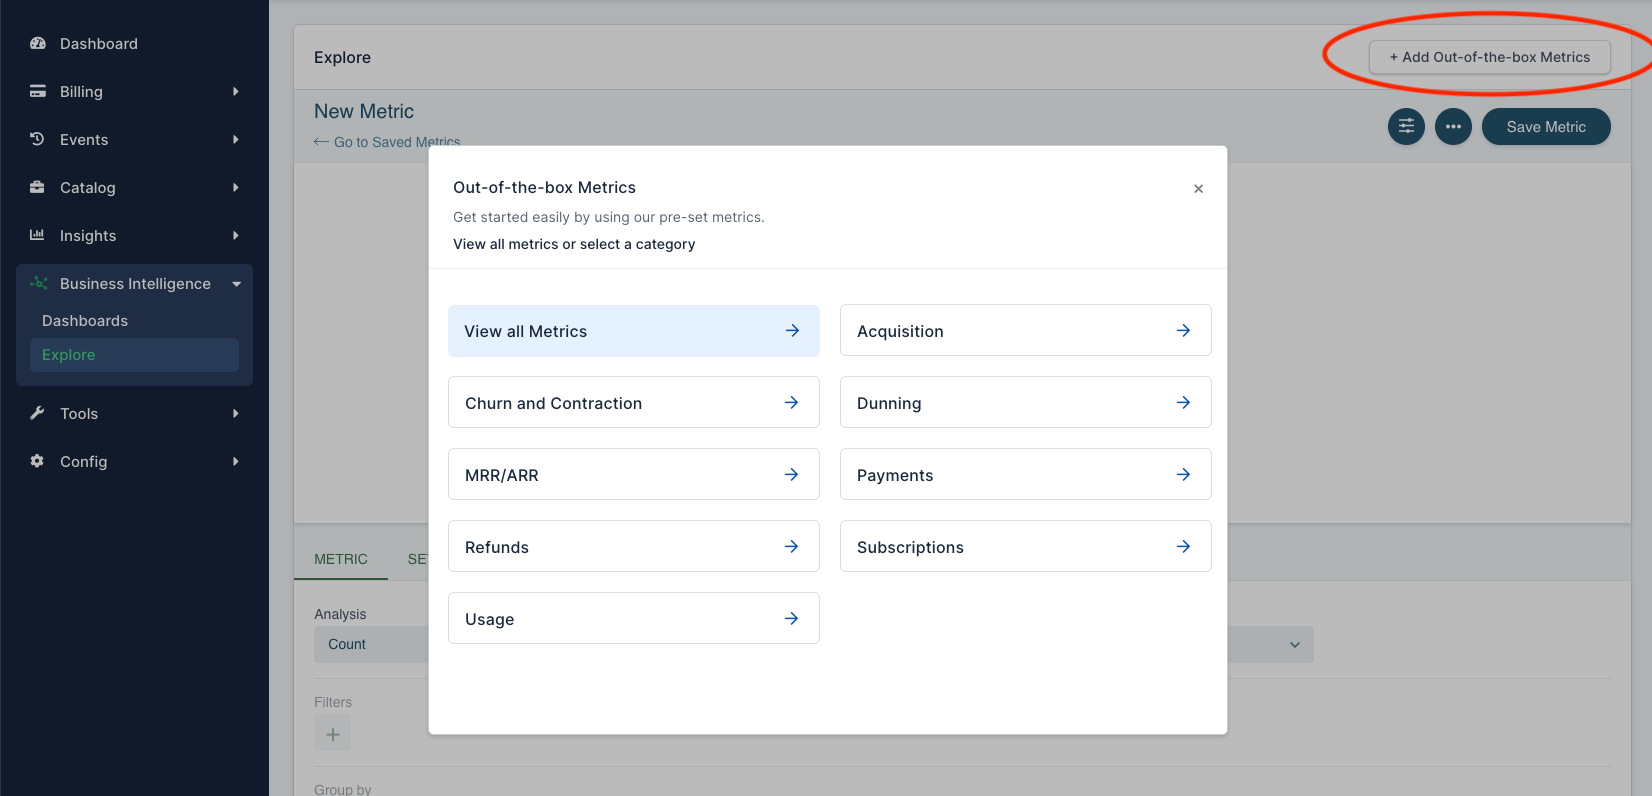Open Dashboards under Business Intelligence
The width and height of the screenshot is (1652, 796).
(x=85, y=321)
